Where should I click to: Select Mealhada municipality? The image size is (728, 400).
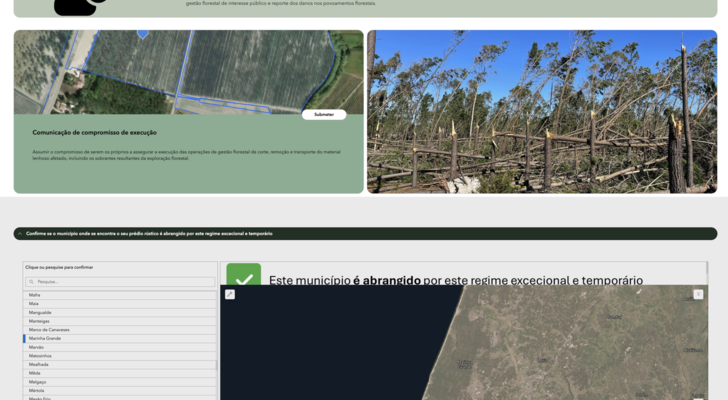pos(39,364)
